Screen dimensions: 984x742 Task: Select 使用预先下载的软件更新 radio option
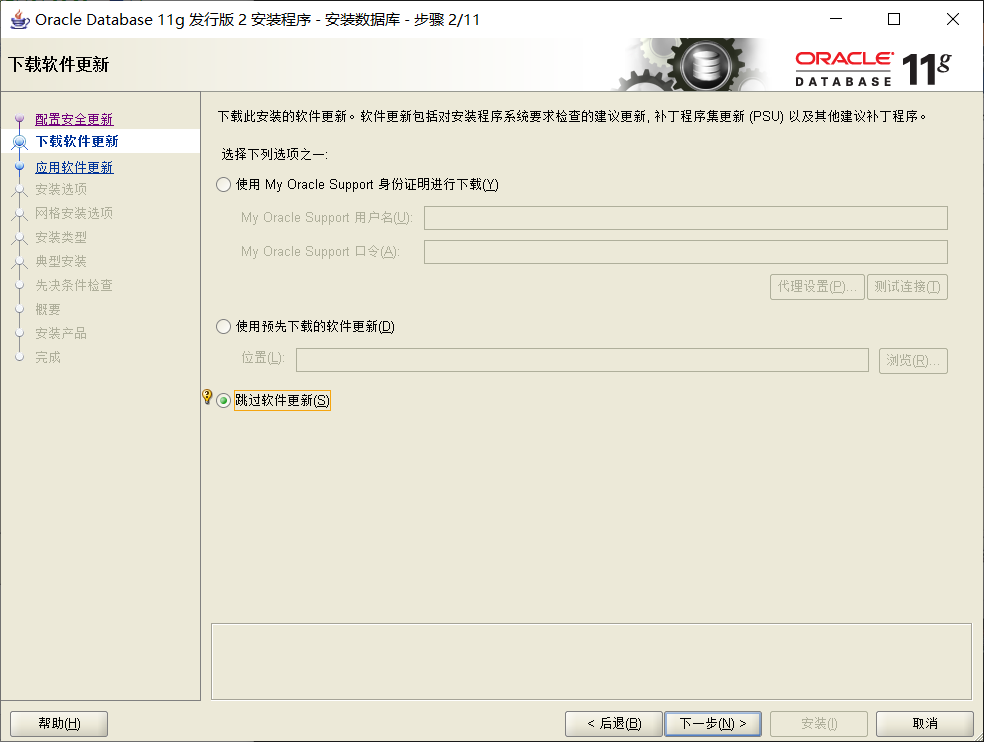223,326
